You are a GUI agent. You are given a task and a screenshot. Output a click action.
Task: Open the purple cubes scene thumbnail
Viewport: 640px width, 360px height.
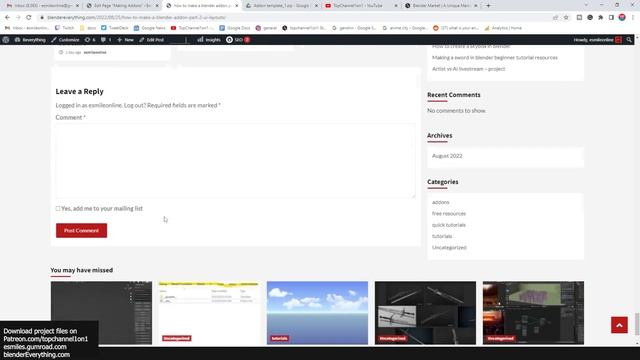533,313
